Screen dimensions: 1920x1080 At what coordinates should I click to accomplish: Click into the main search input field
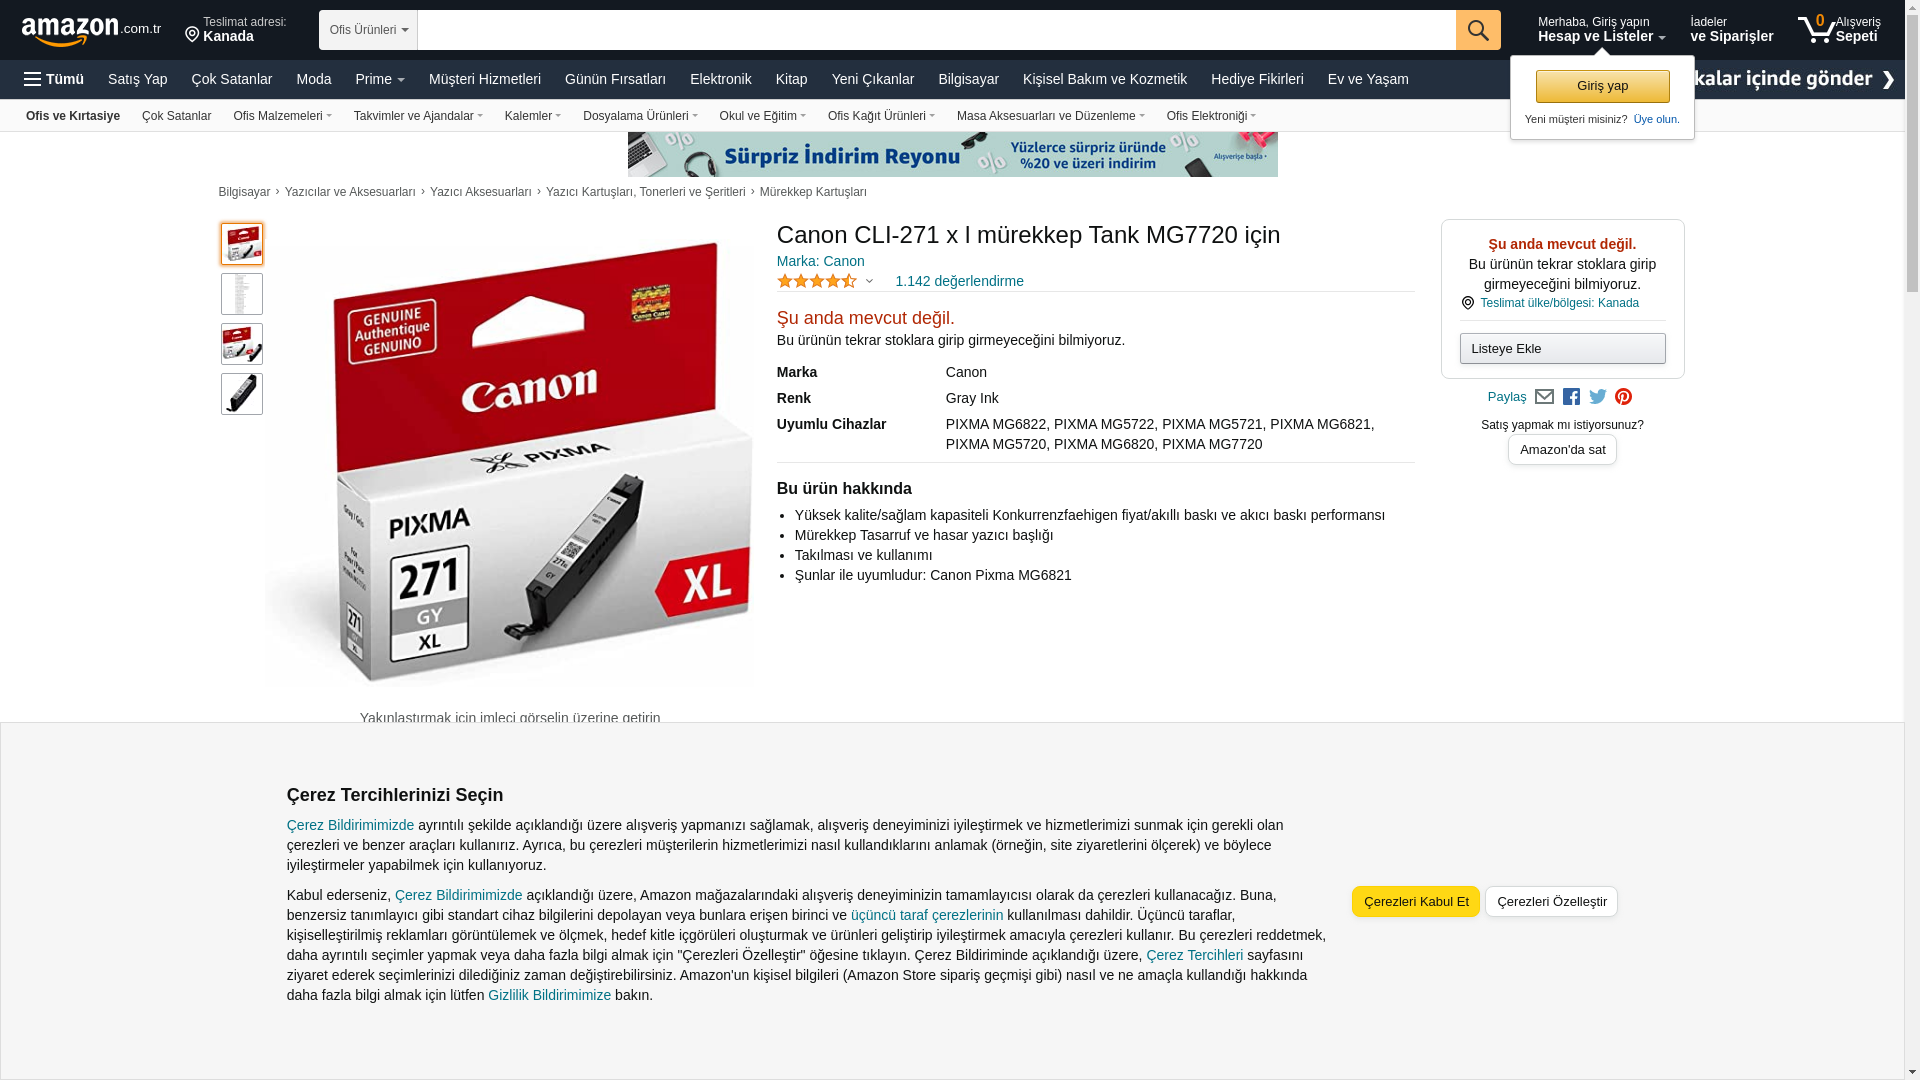click(x=936, y=30)
